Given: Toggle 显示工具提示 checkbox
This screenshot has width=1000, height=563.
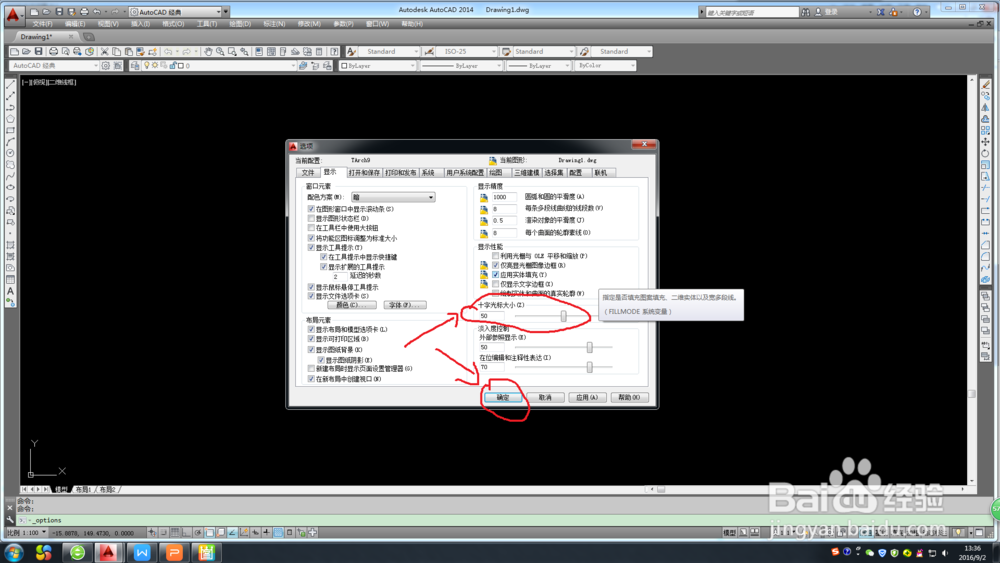Looking at the screenshot, I should pos(311,247).
